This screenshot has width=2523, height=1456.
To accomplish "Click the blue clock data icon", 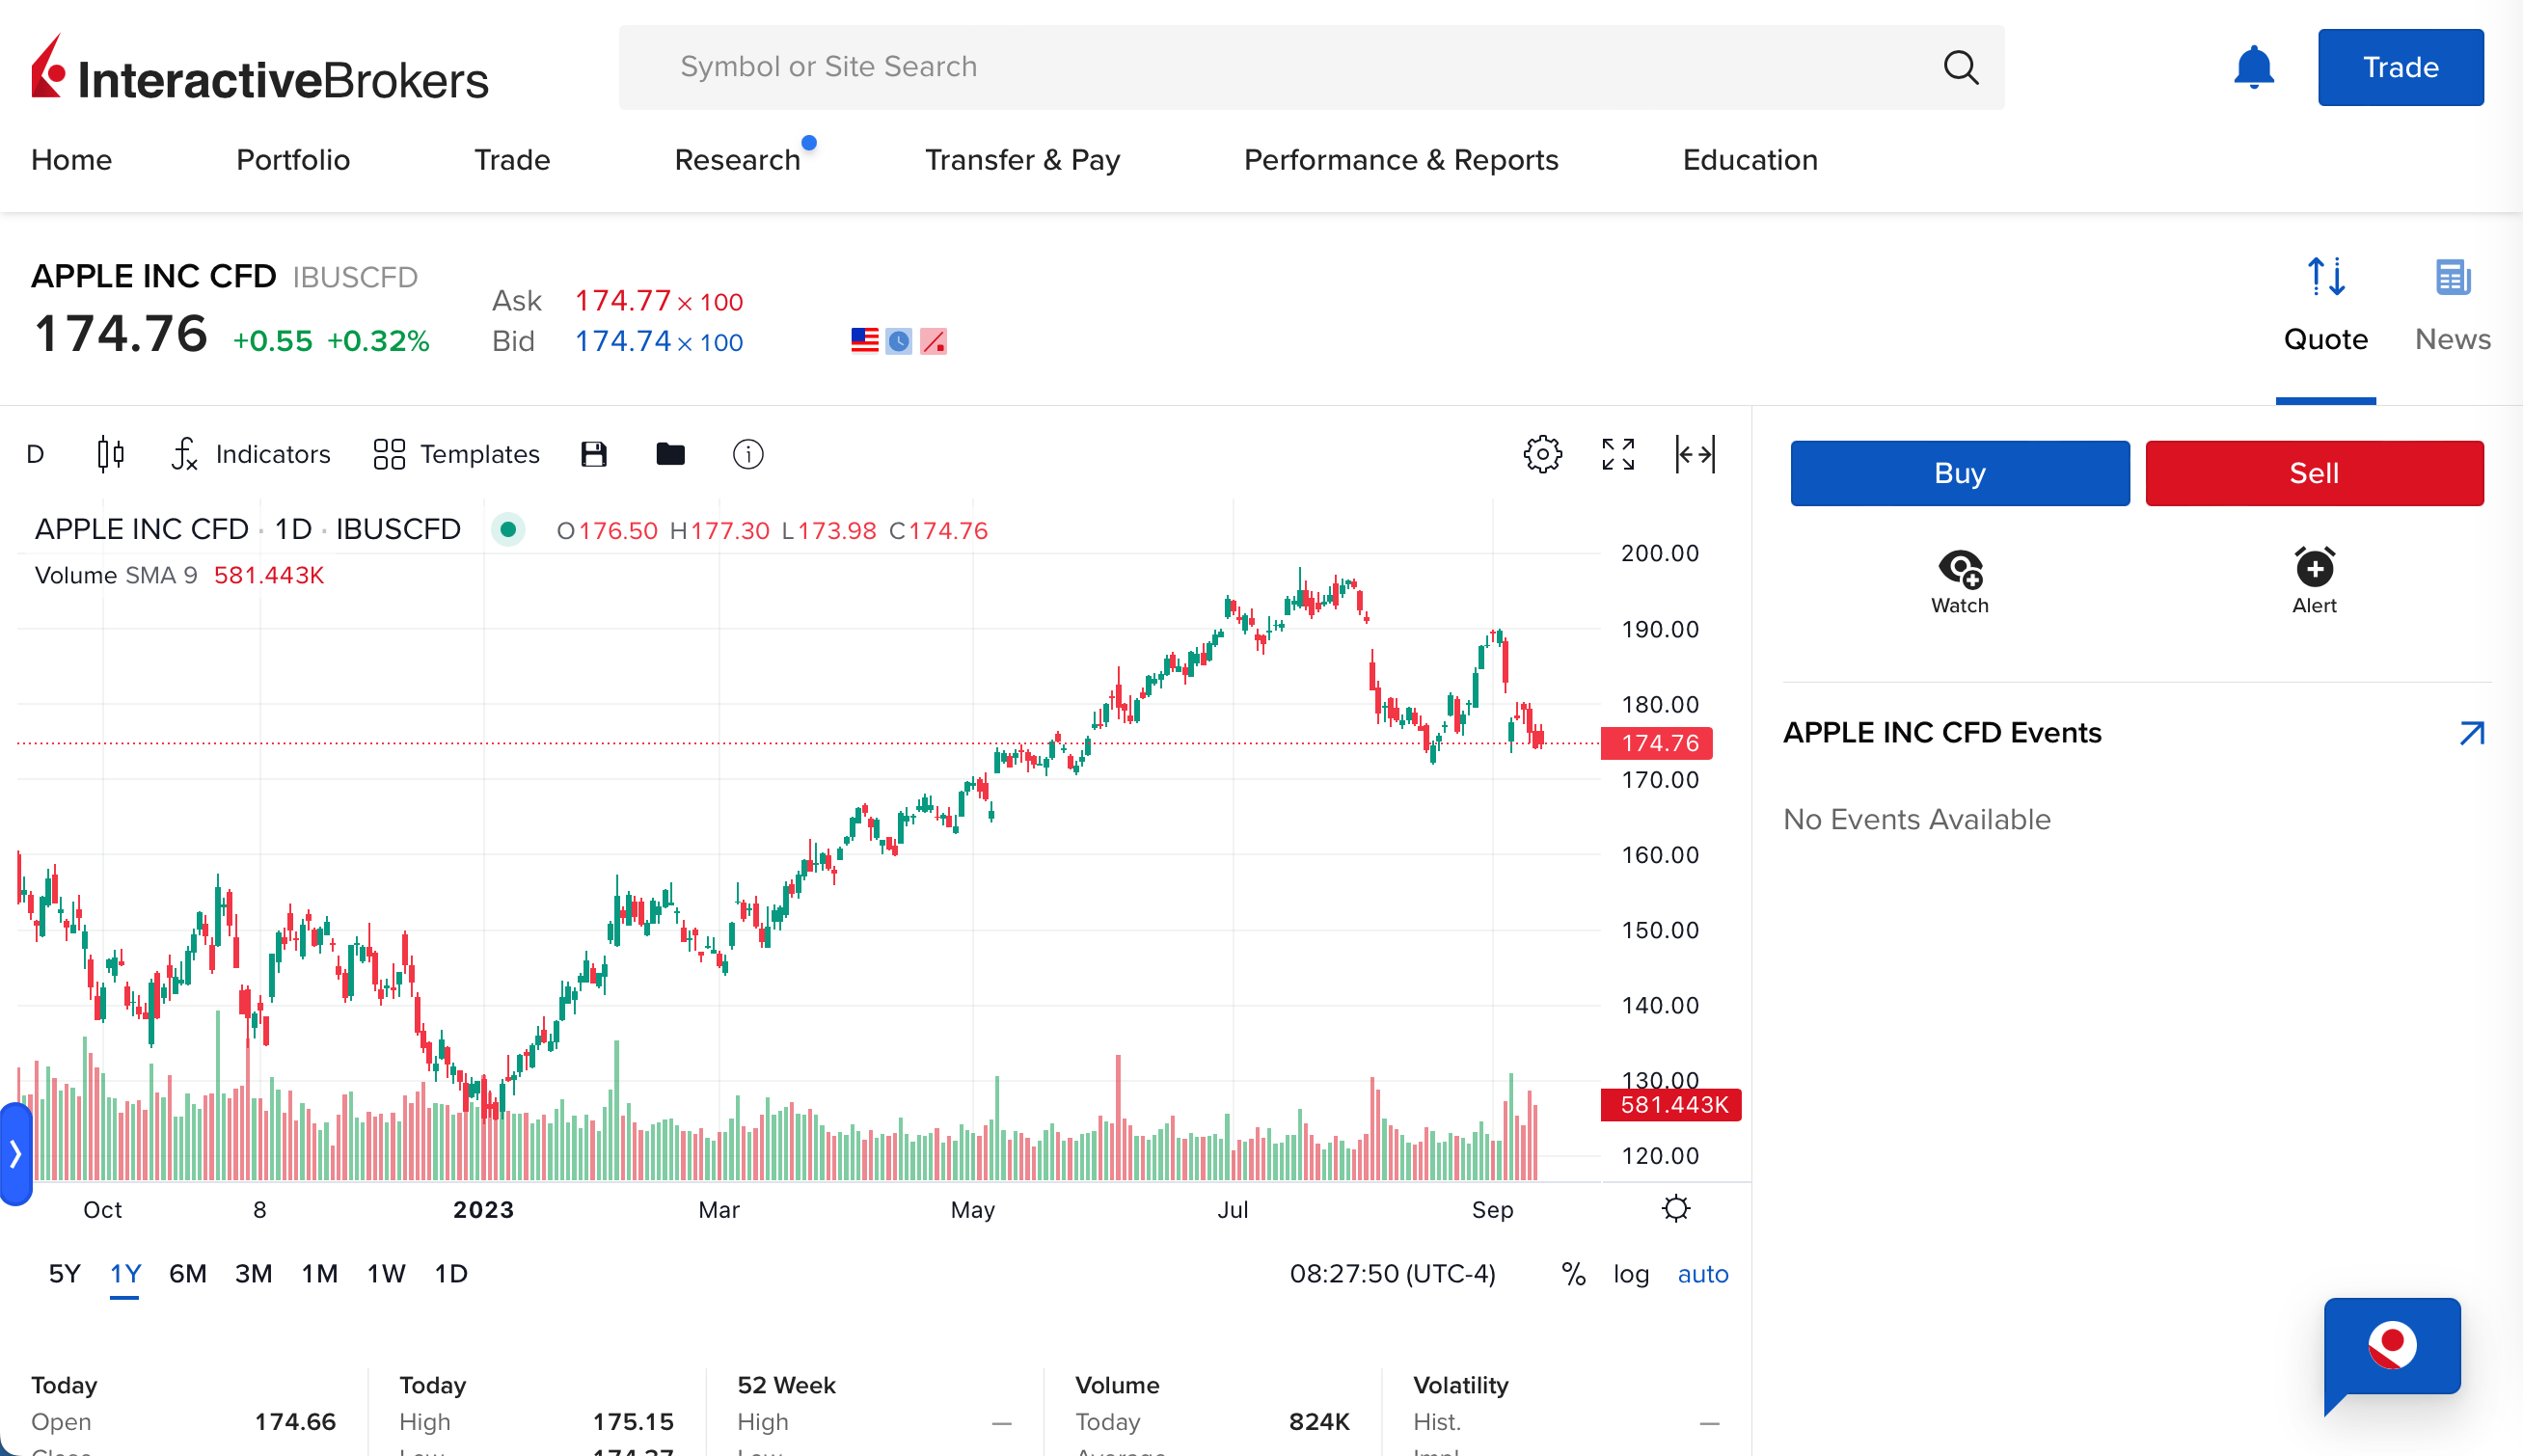I will pyautogui.click(x=899, y=341).
